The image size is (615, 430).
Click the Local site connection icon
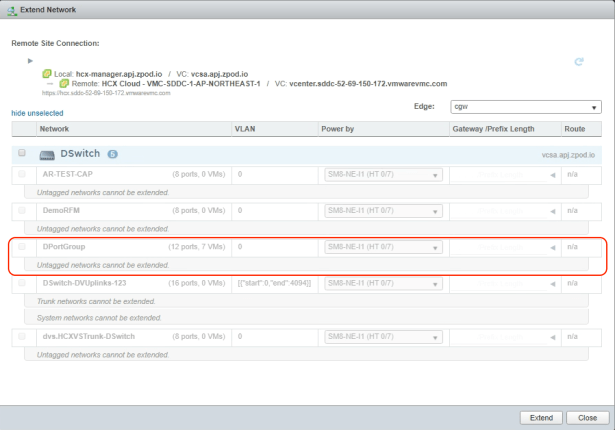47,75
